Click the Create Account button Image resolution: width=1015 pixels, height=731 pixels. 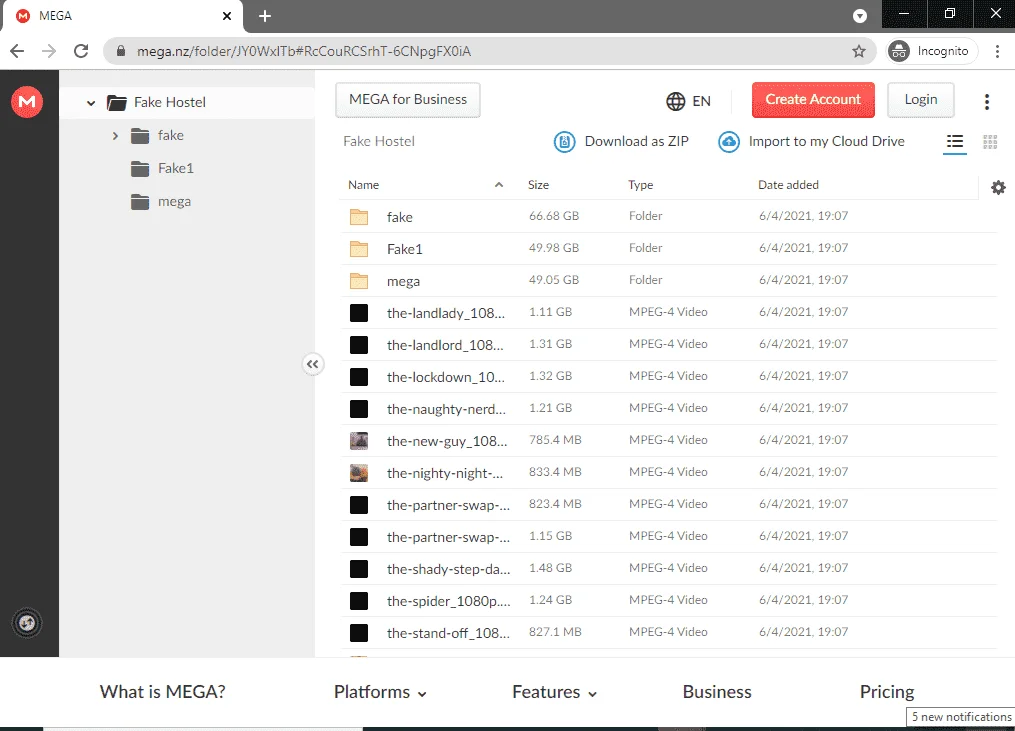coord(813,100)
